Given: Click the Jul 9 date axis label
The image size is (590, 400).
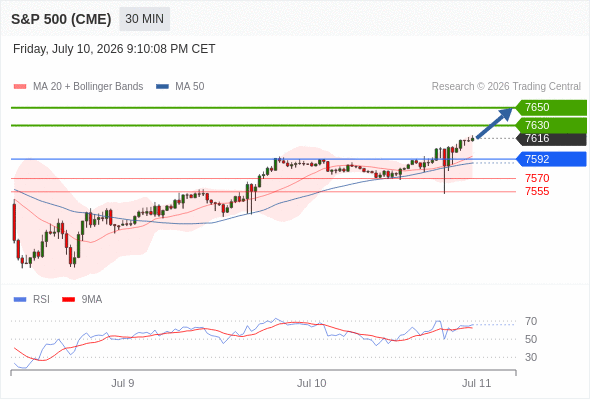Looking at the screenshot, I should point(123,383).
